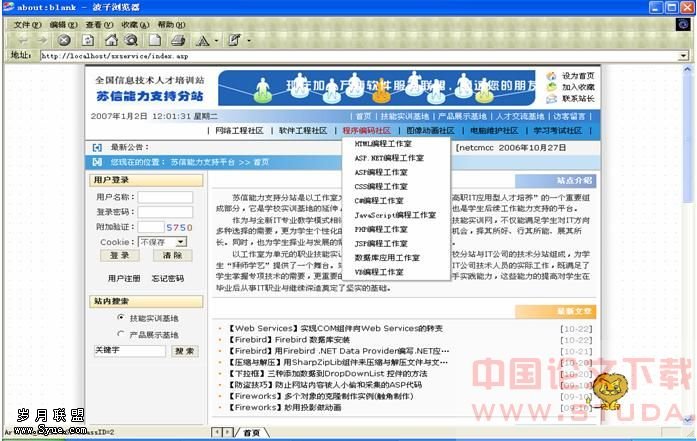Expand the edit tool toolbar dropdown arrow
Image resolution: width=697 pixels, height=441 pixels.
[248, 40]
